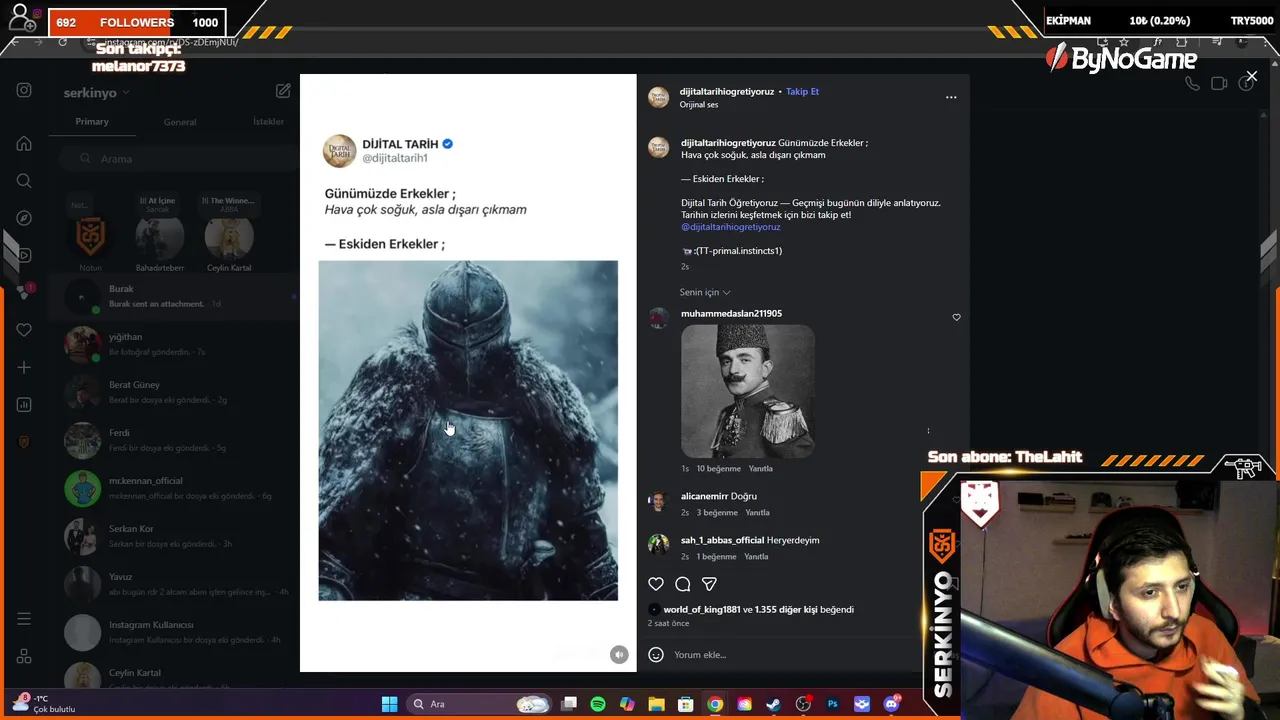1280x720 pixels.
Task: Start voice call from chat header
Action: tap(1192, 84)
